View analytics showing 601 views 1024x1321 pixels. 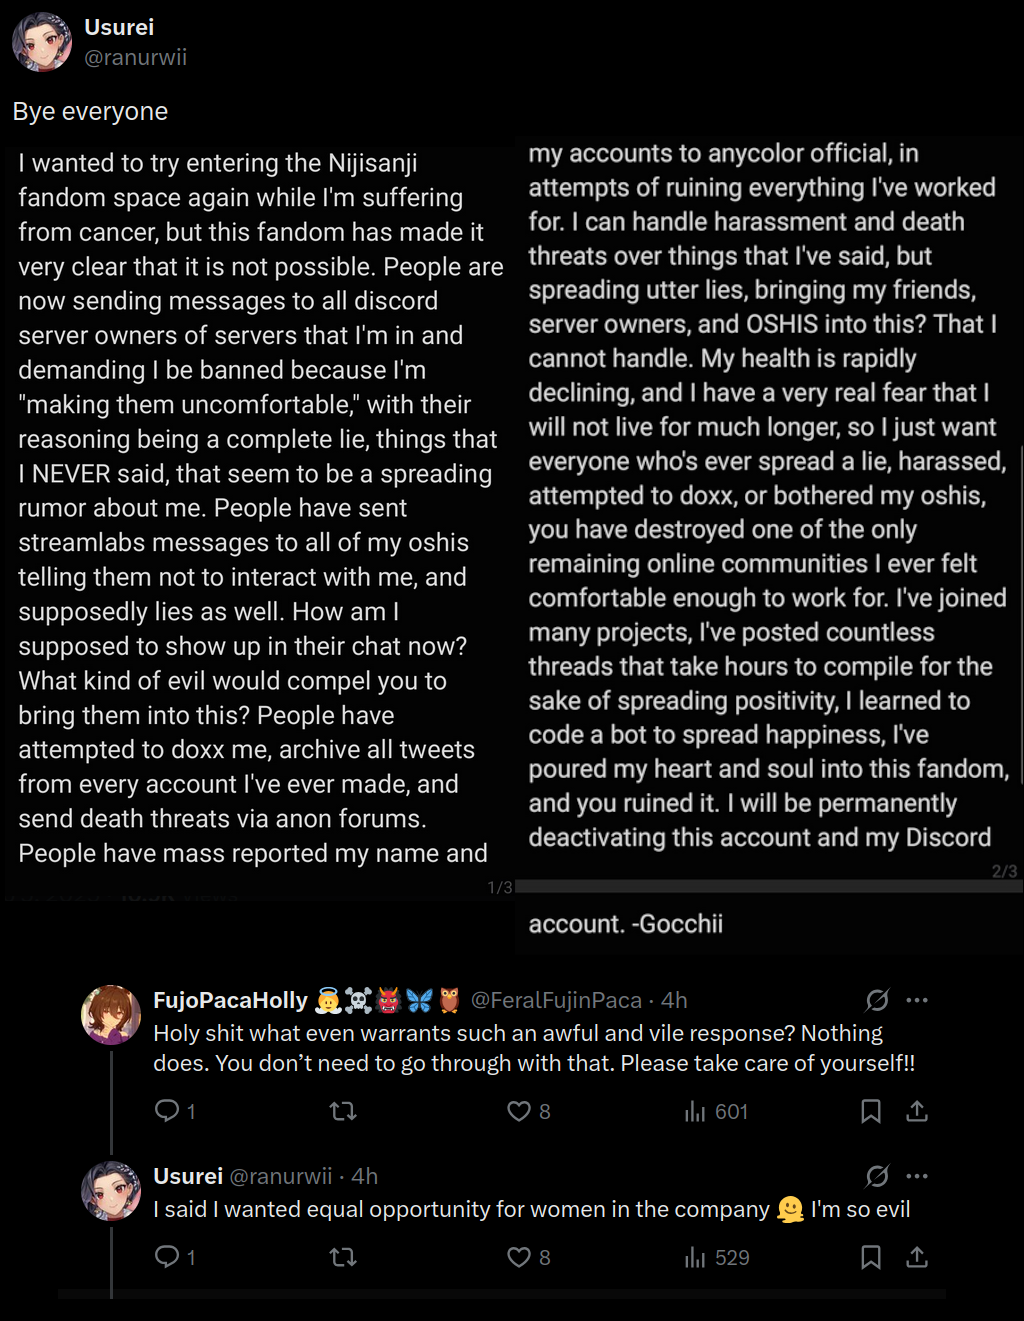716,1111
